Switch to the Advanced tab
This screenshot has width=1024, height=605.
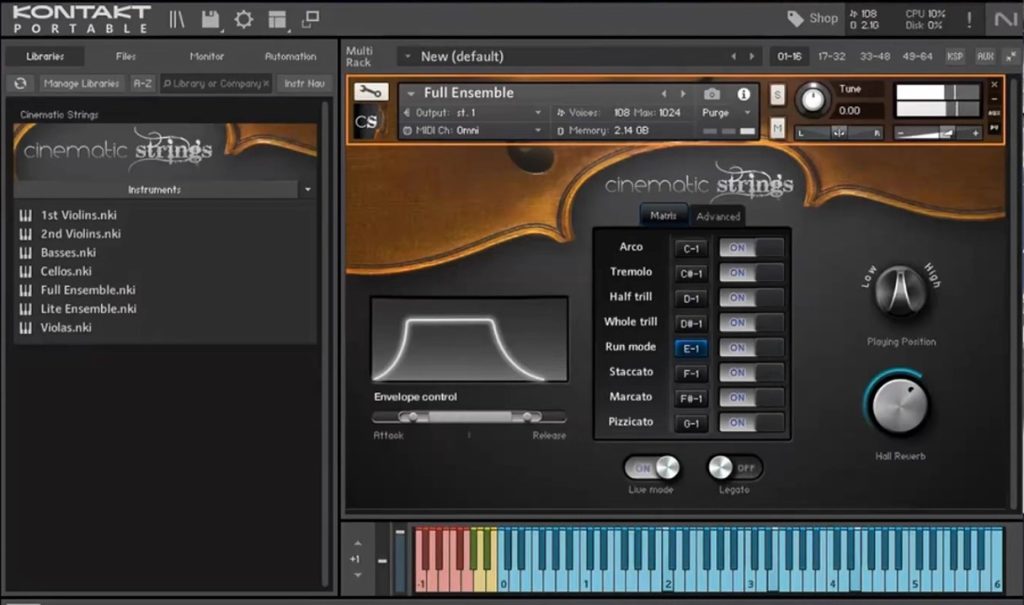pos(718,216)
